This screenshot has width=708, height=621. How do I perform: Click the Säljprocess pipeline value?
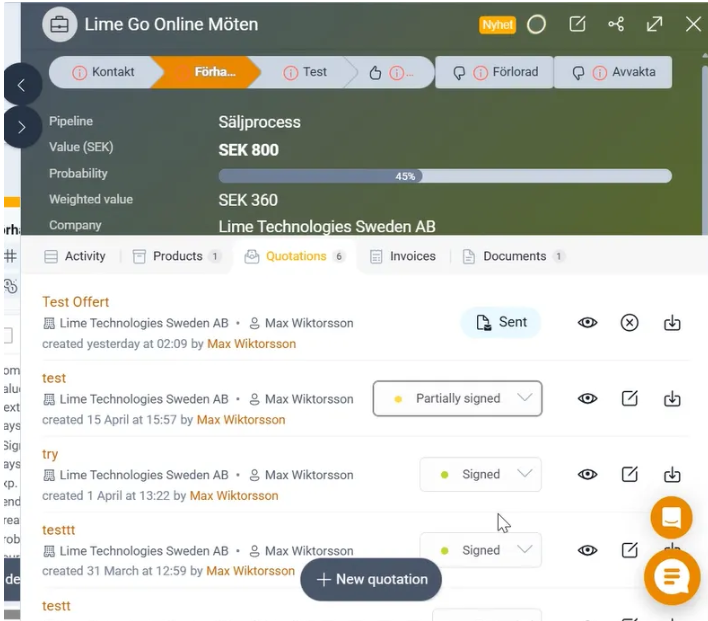coord(259,122)
